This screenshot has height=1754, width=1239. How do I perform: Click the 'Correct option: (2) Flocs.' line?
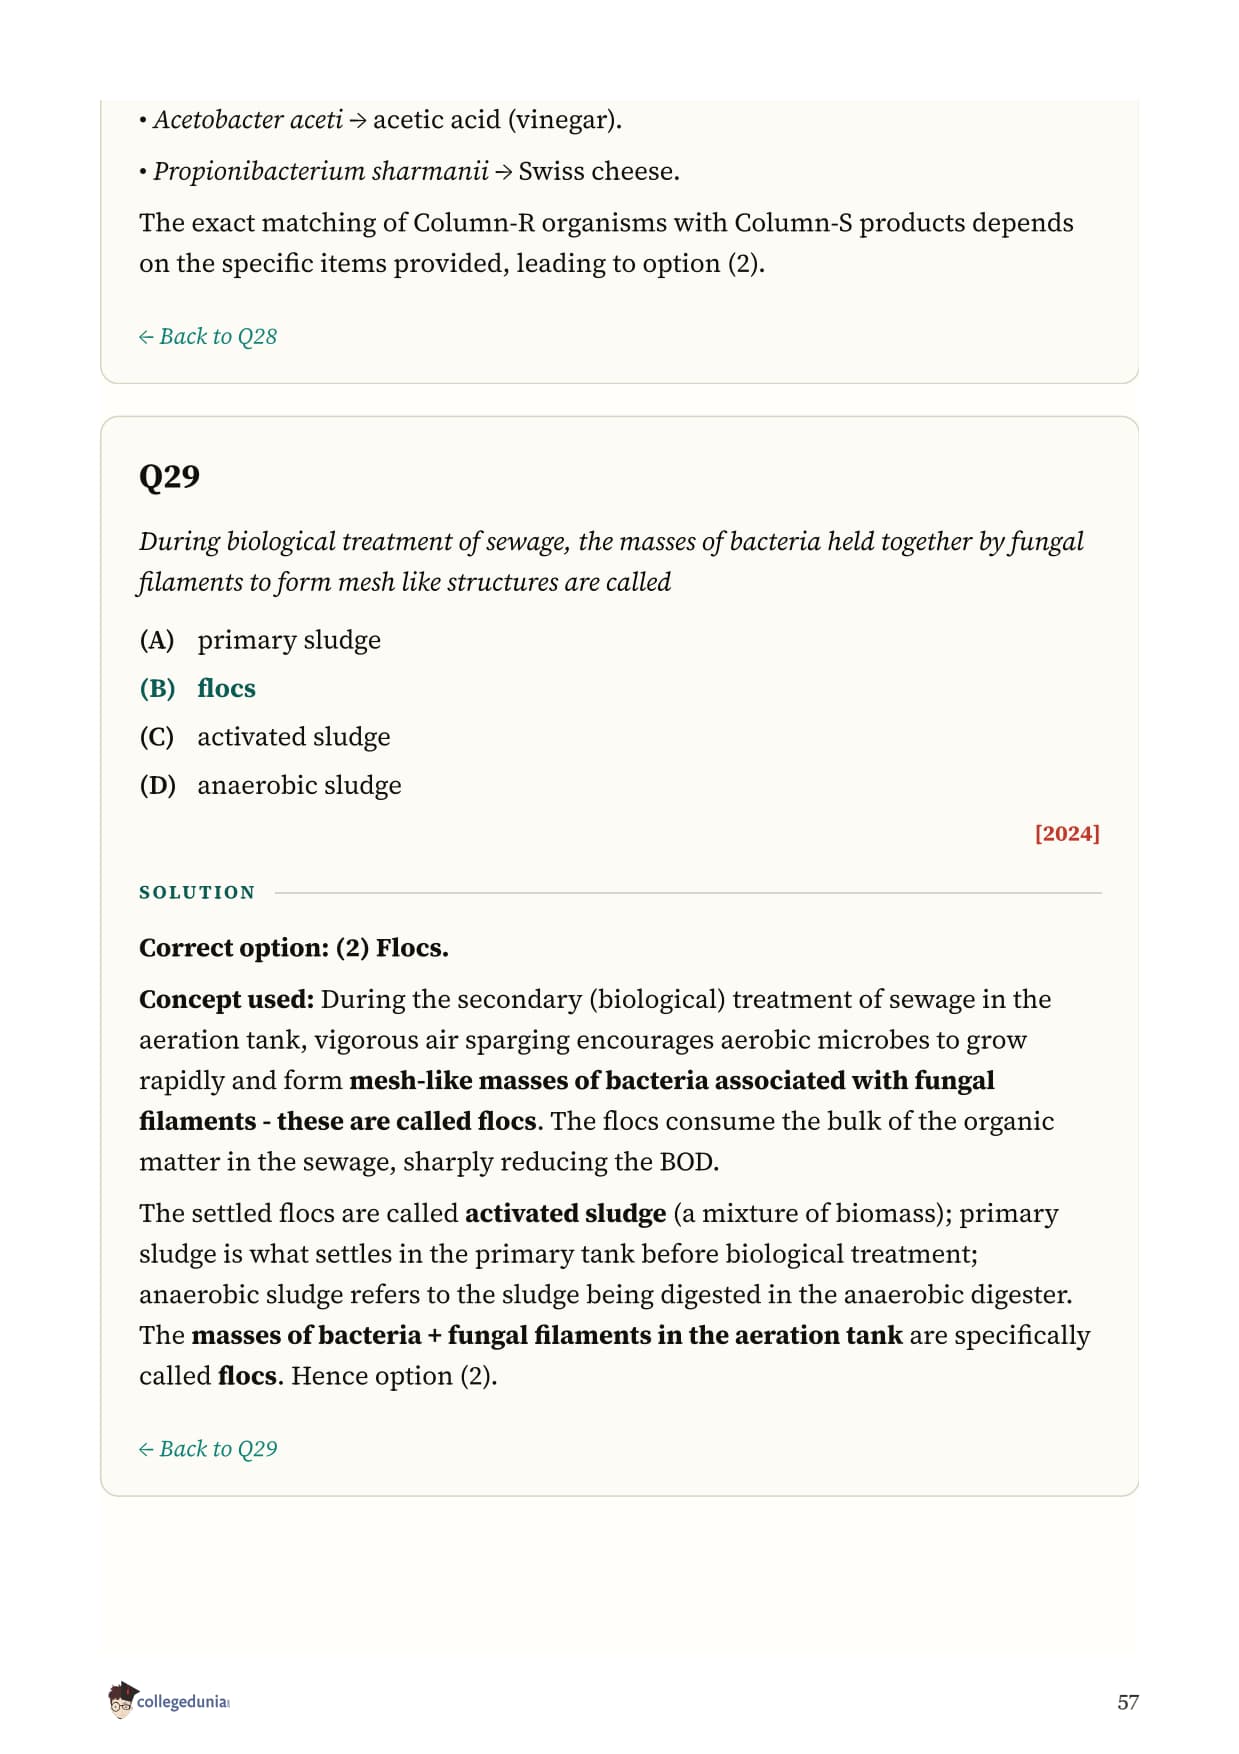pyautogui.click(x=294, y=948)
